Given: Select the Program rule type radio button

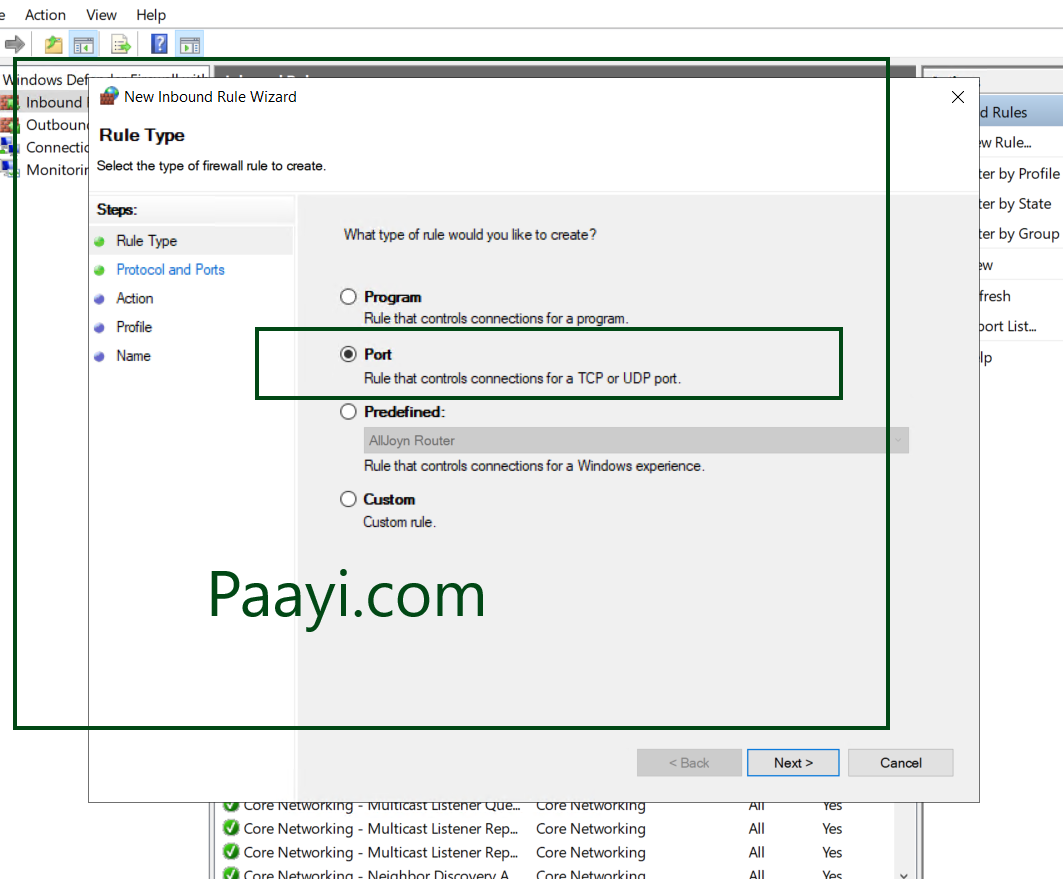Looking at the screenshot, I should point(348,297).
